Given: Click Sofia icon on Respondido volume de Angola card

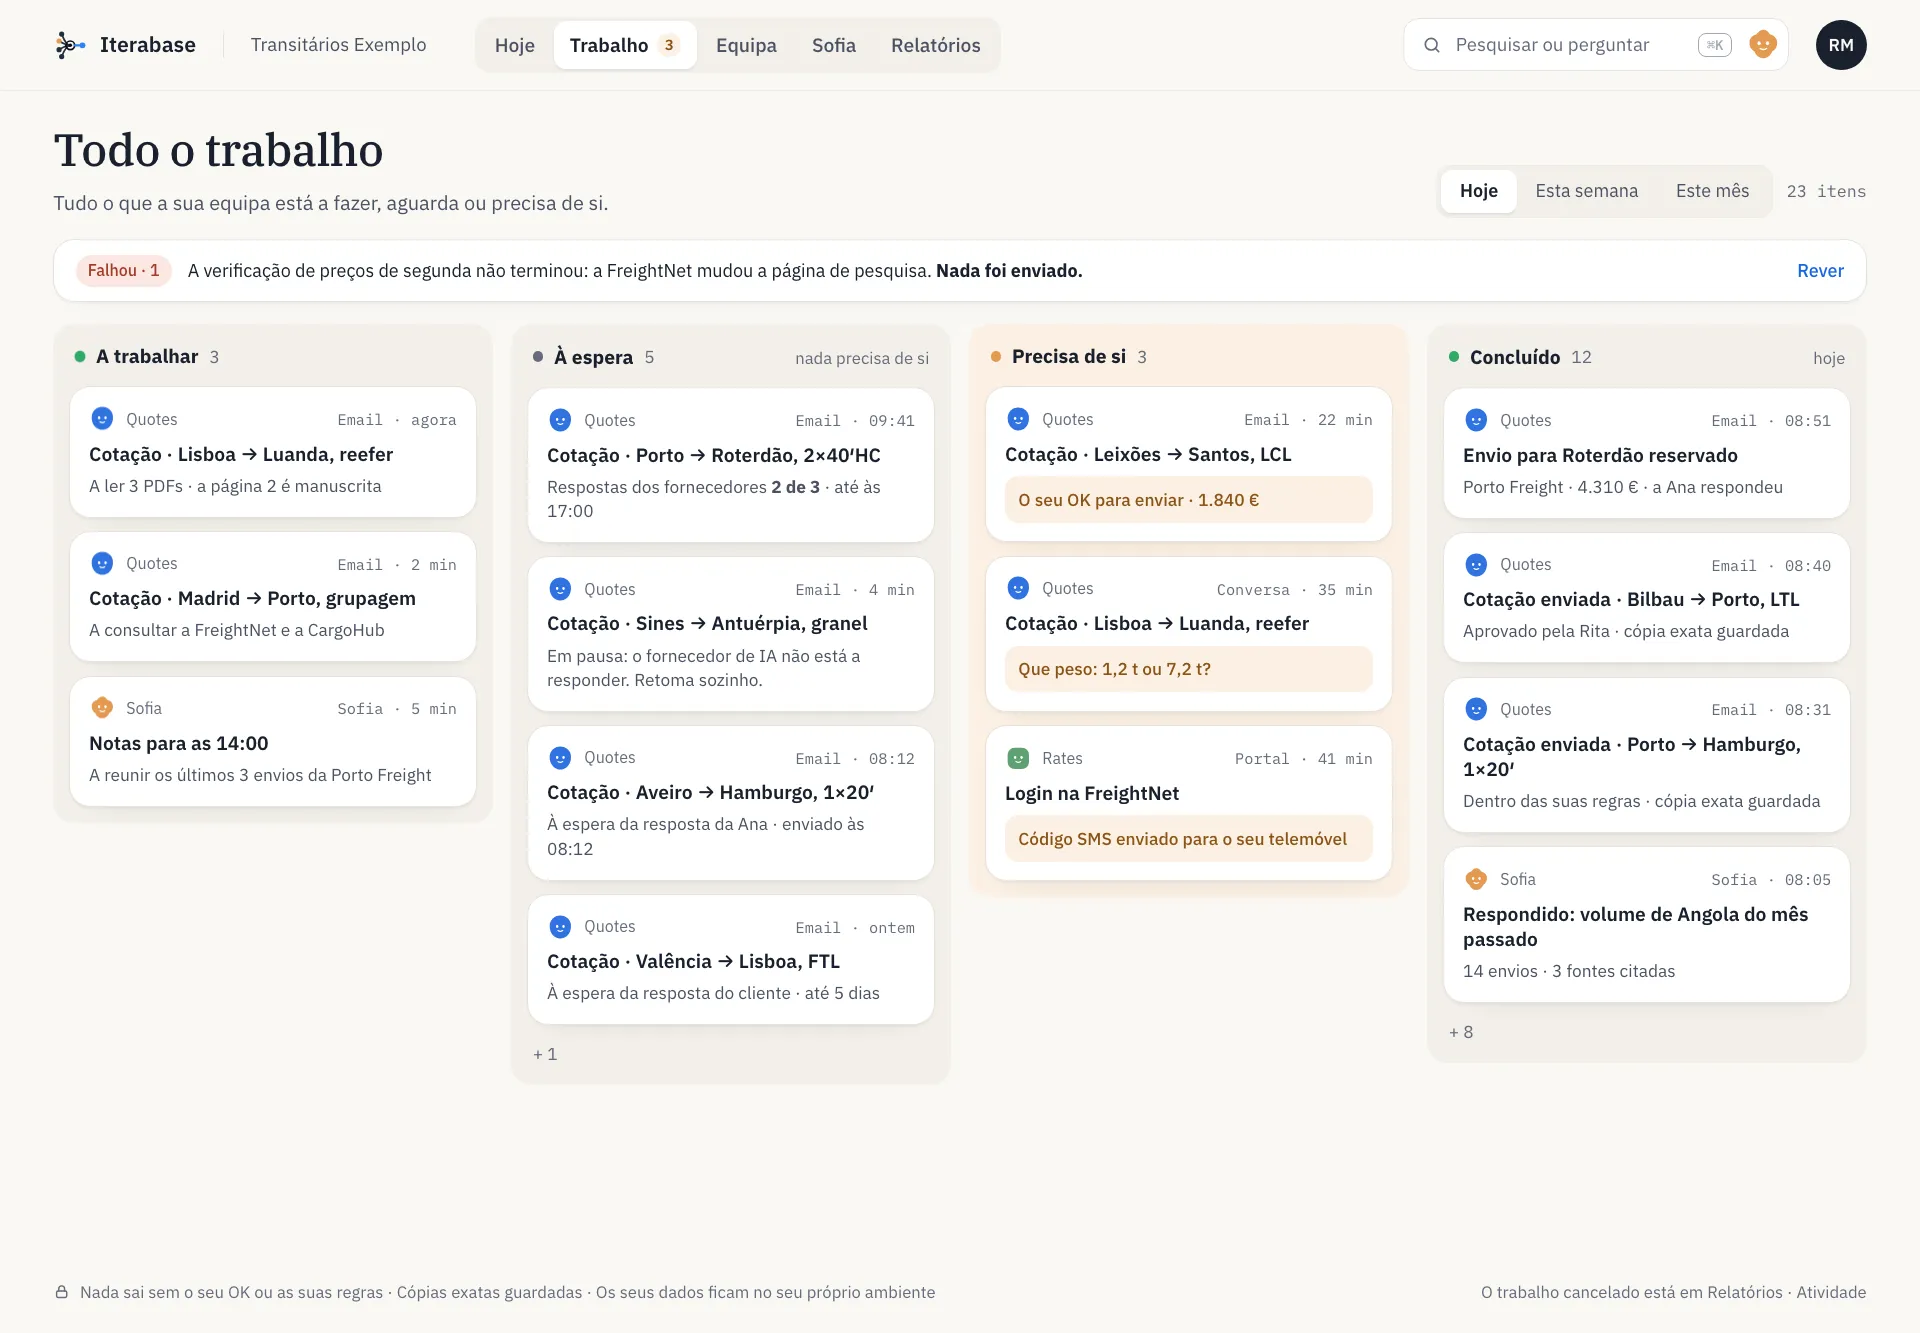Looking at the screenshot, I should click(x=1476, y=879).
